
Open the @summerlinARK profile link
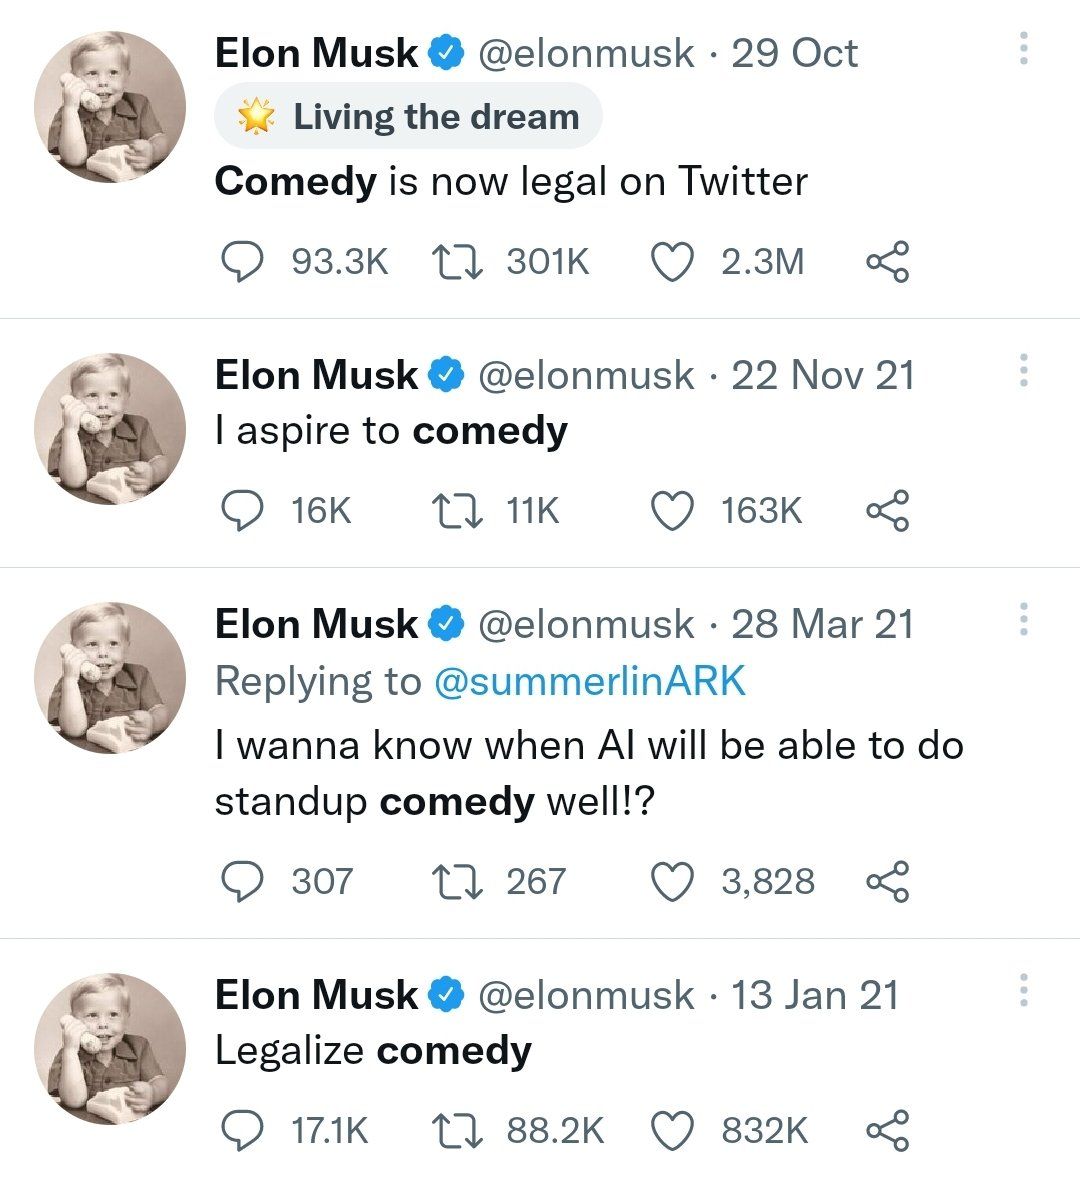tap(590, 681)
